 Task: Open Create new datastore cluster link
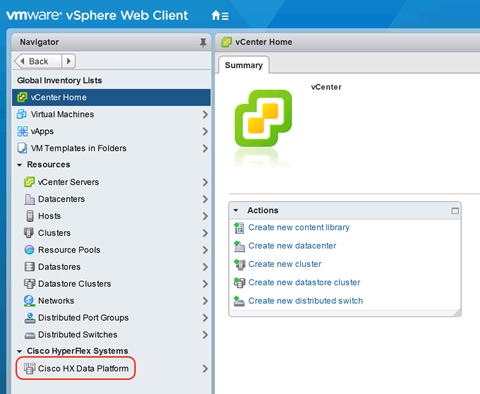pos(304,282)
